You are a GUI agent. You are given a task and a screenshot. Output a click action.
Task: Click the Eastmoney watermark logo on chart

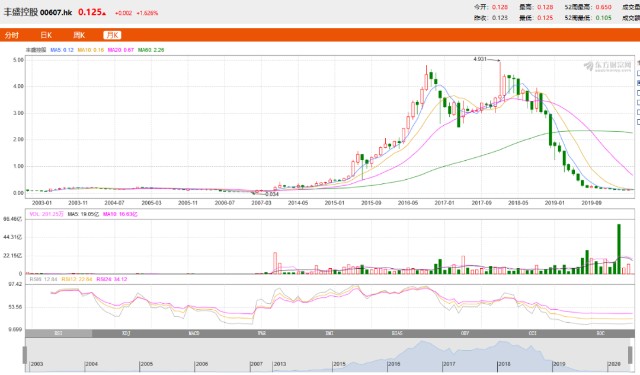point(607,66)
